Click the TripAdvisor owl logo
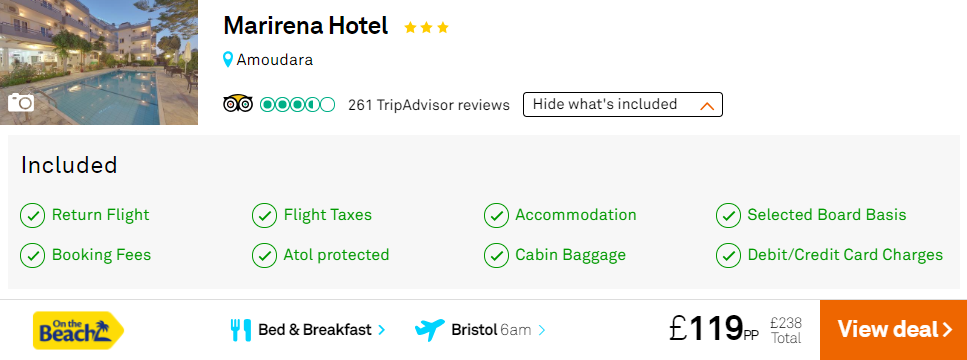The width and height of the screenshot is (967, 360). click(238, 104)
